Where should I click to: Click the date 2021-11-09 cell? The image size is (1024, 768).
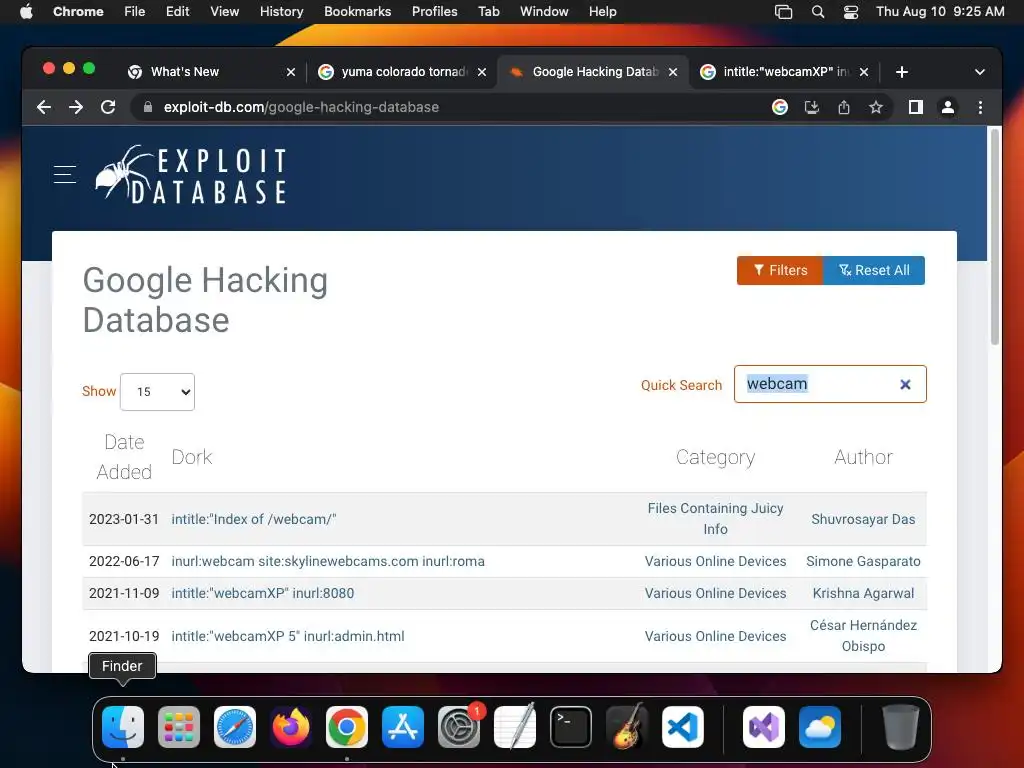point(124,593)
